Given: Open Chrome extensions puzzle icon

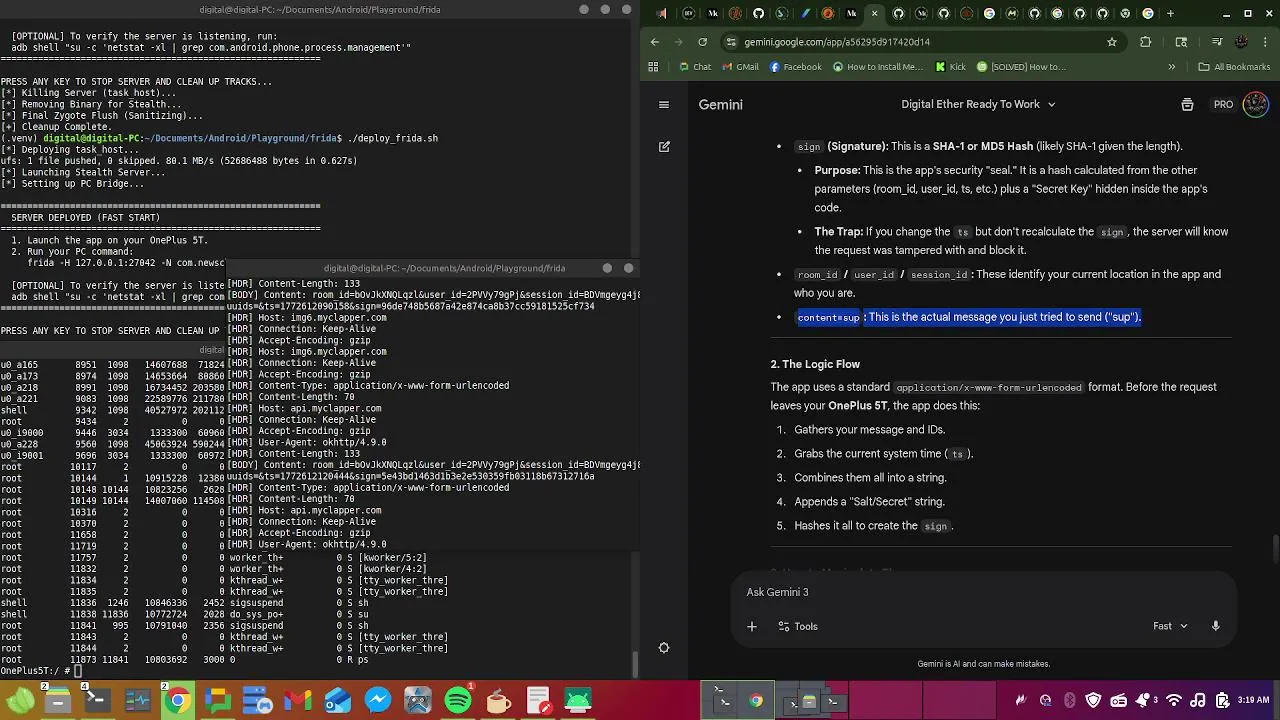Looking at the screenshot, I should coord(1146,42).
